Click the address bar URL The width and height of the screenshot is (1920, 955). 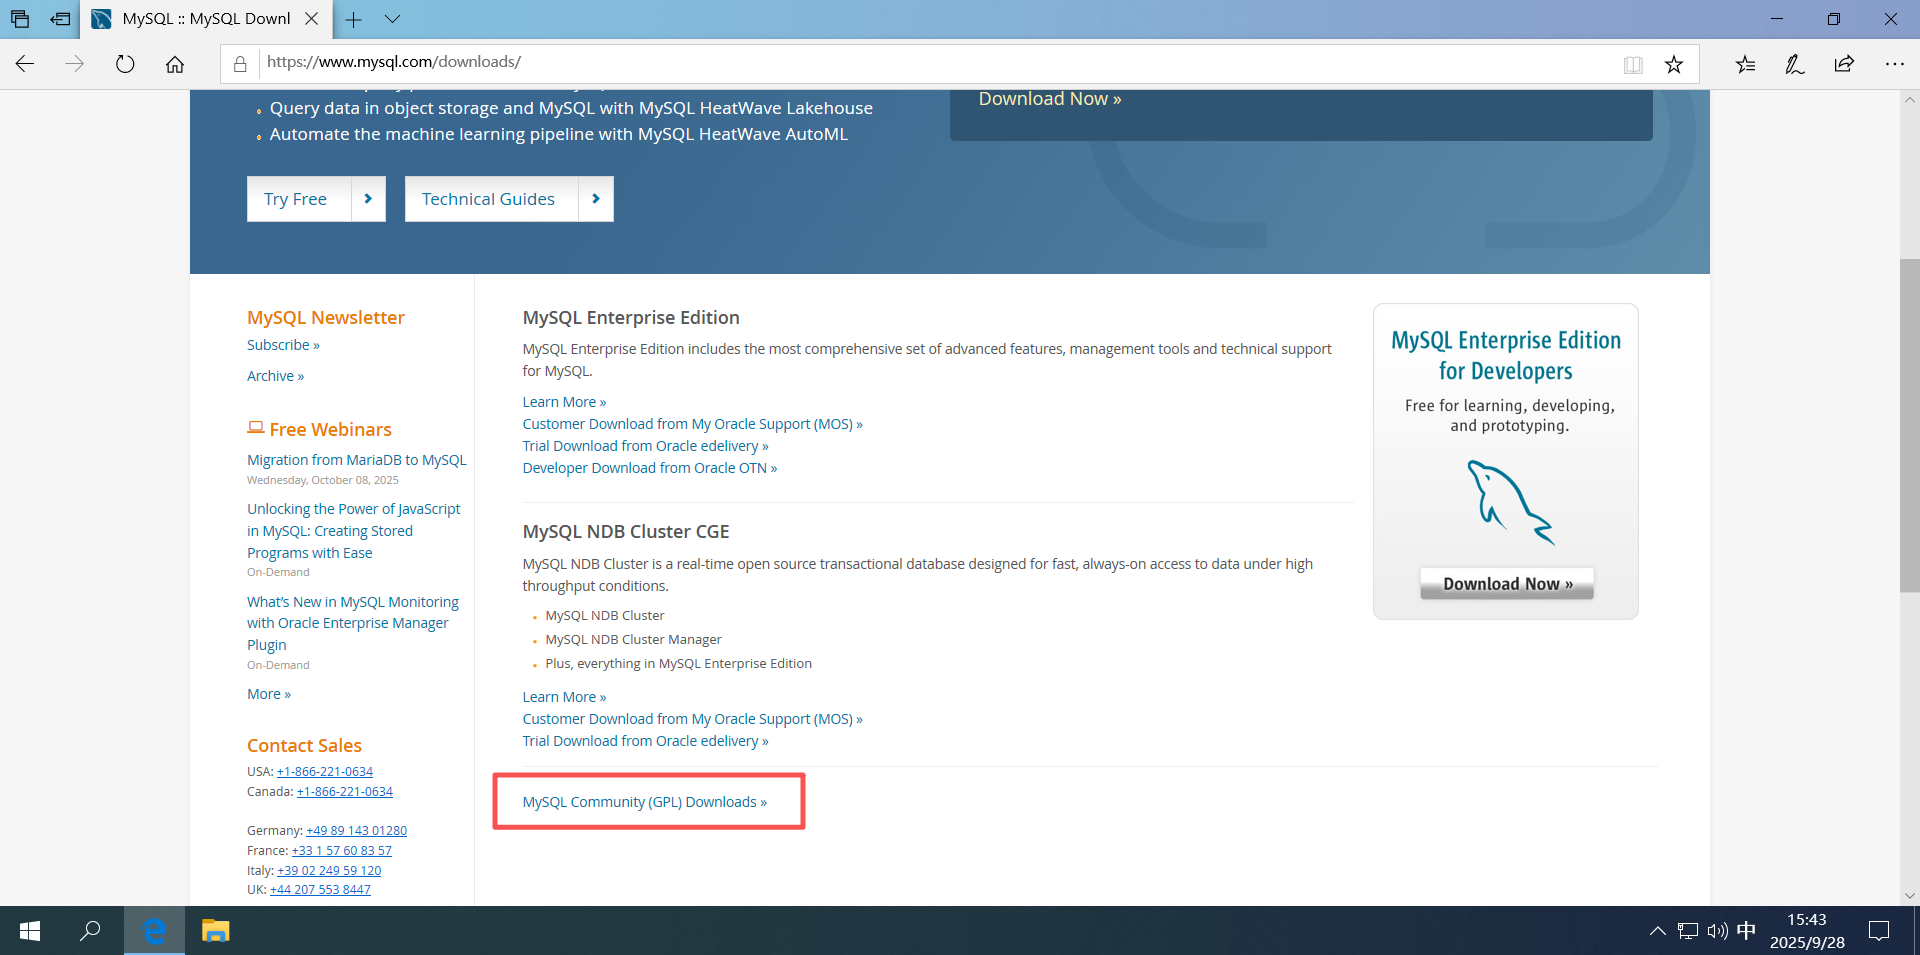click(x=394, y=62)
